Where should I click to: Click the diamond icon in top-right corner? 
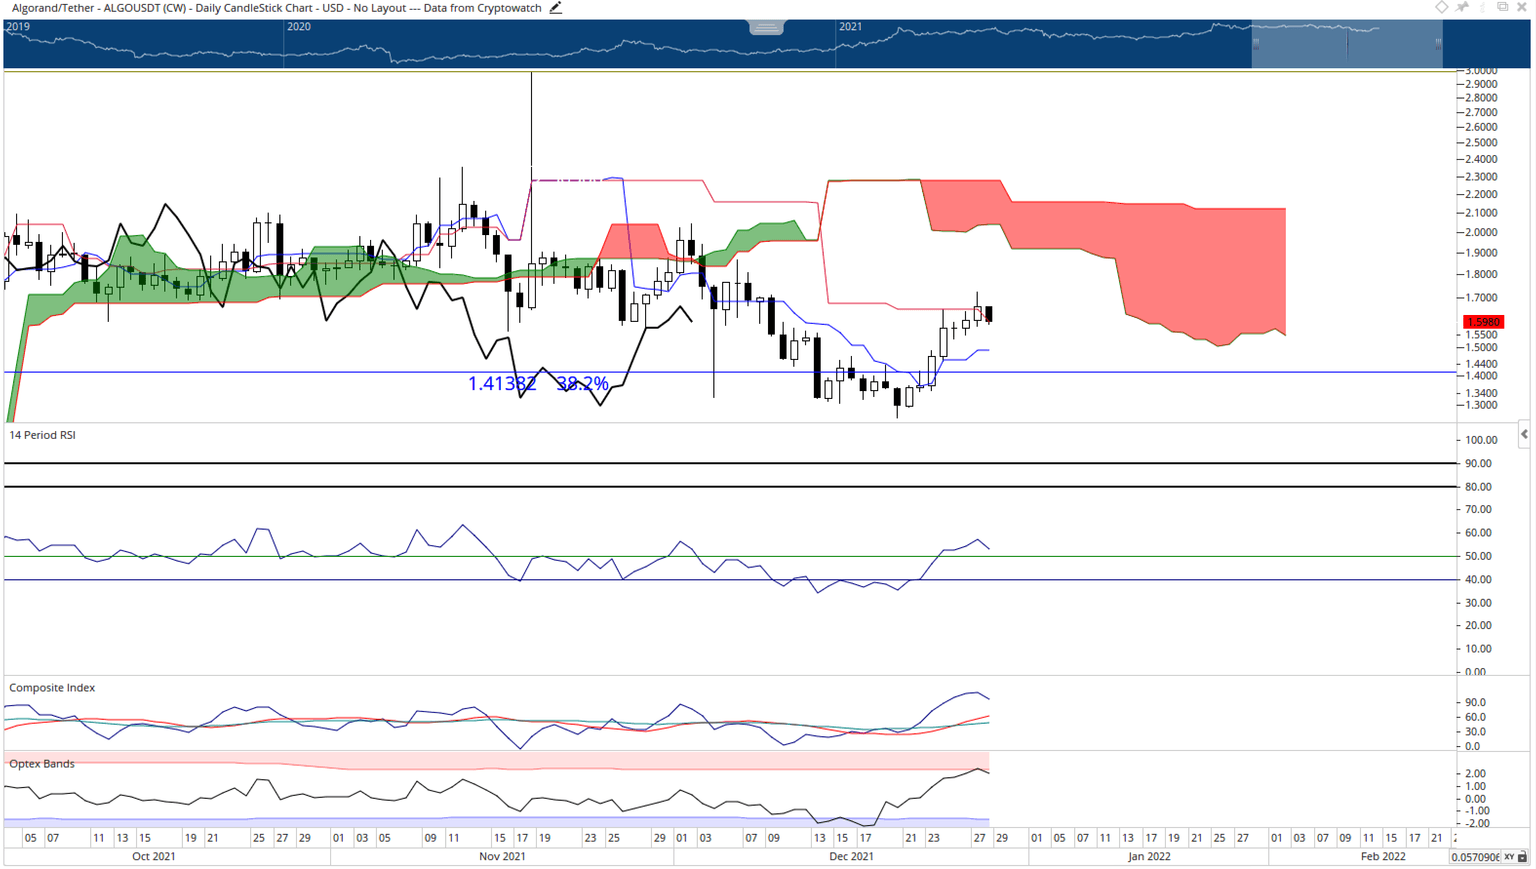pyautogui.click(x=1441, y=7)
